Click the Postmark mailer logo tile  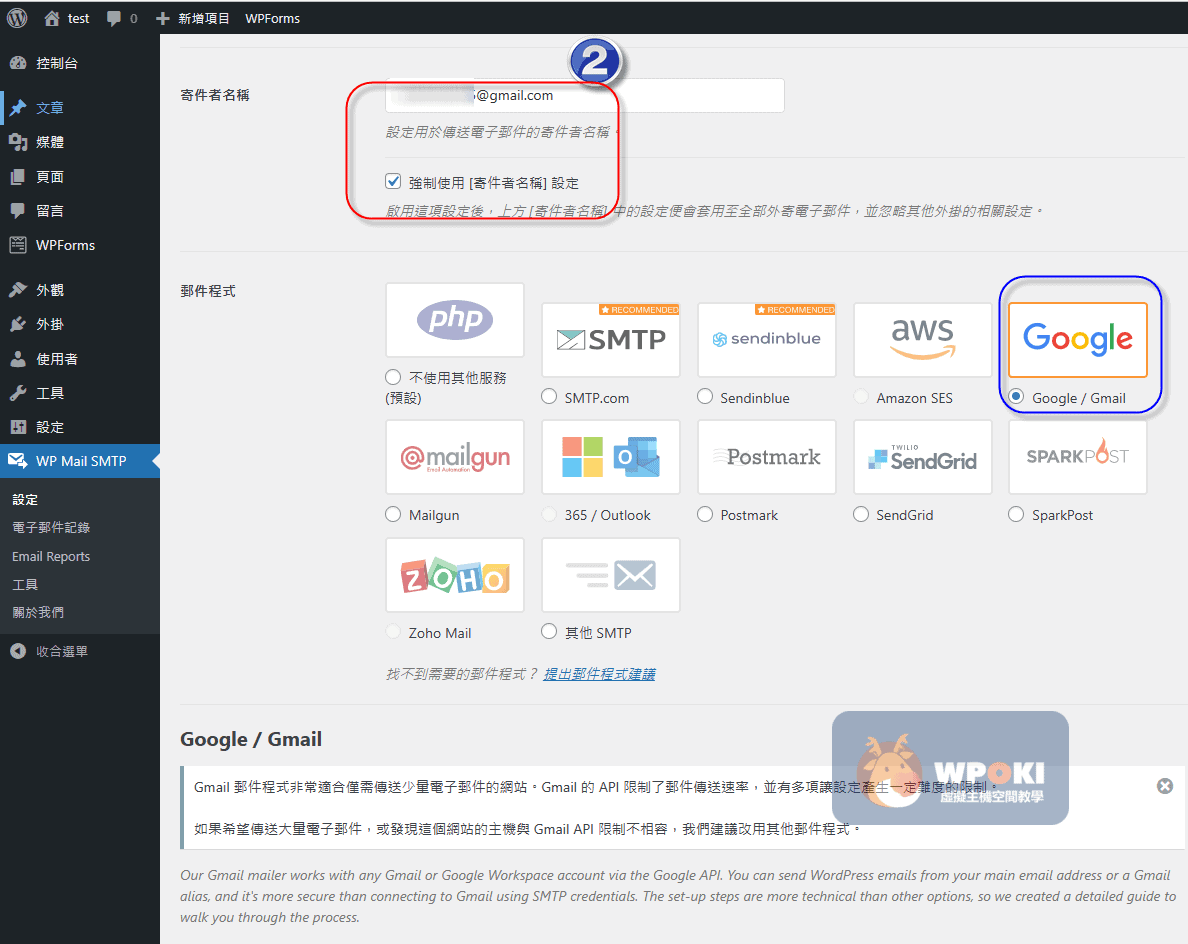(766, 457)
